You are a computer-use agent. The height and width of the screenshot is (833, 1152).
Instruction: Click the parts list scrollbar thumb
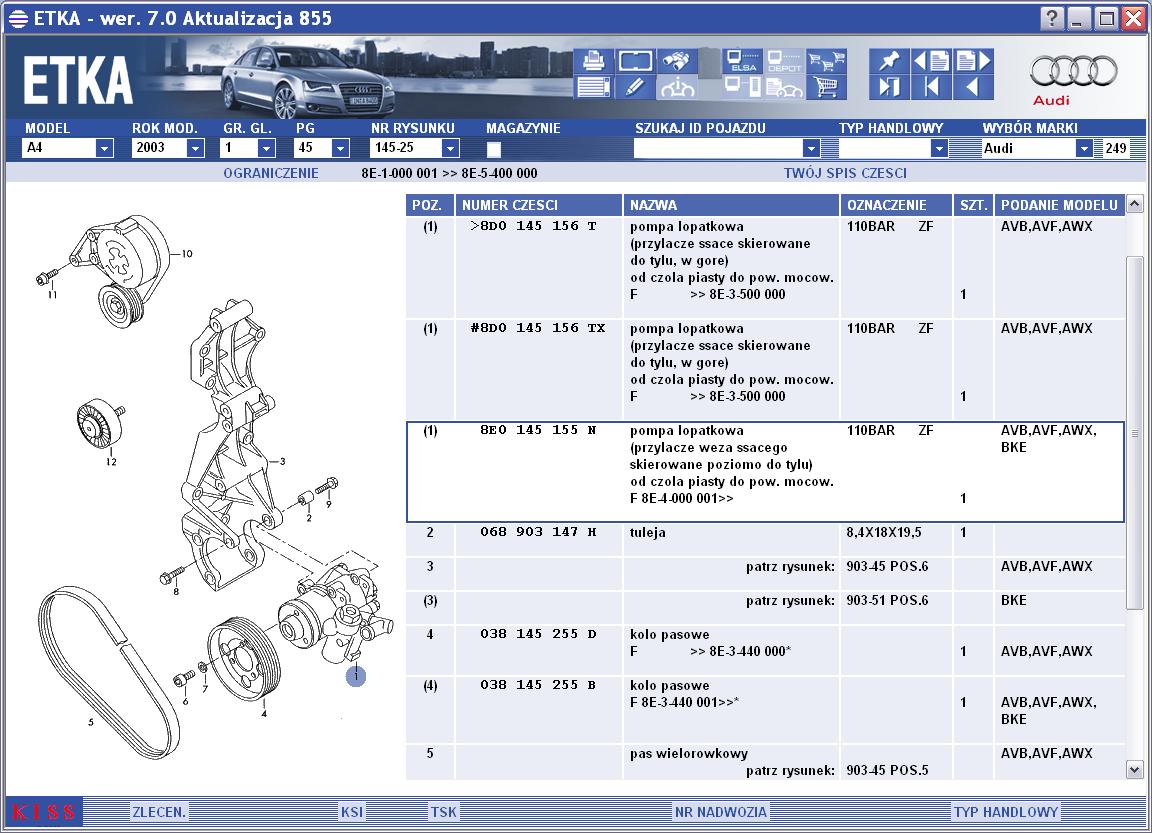point(1134,433)
